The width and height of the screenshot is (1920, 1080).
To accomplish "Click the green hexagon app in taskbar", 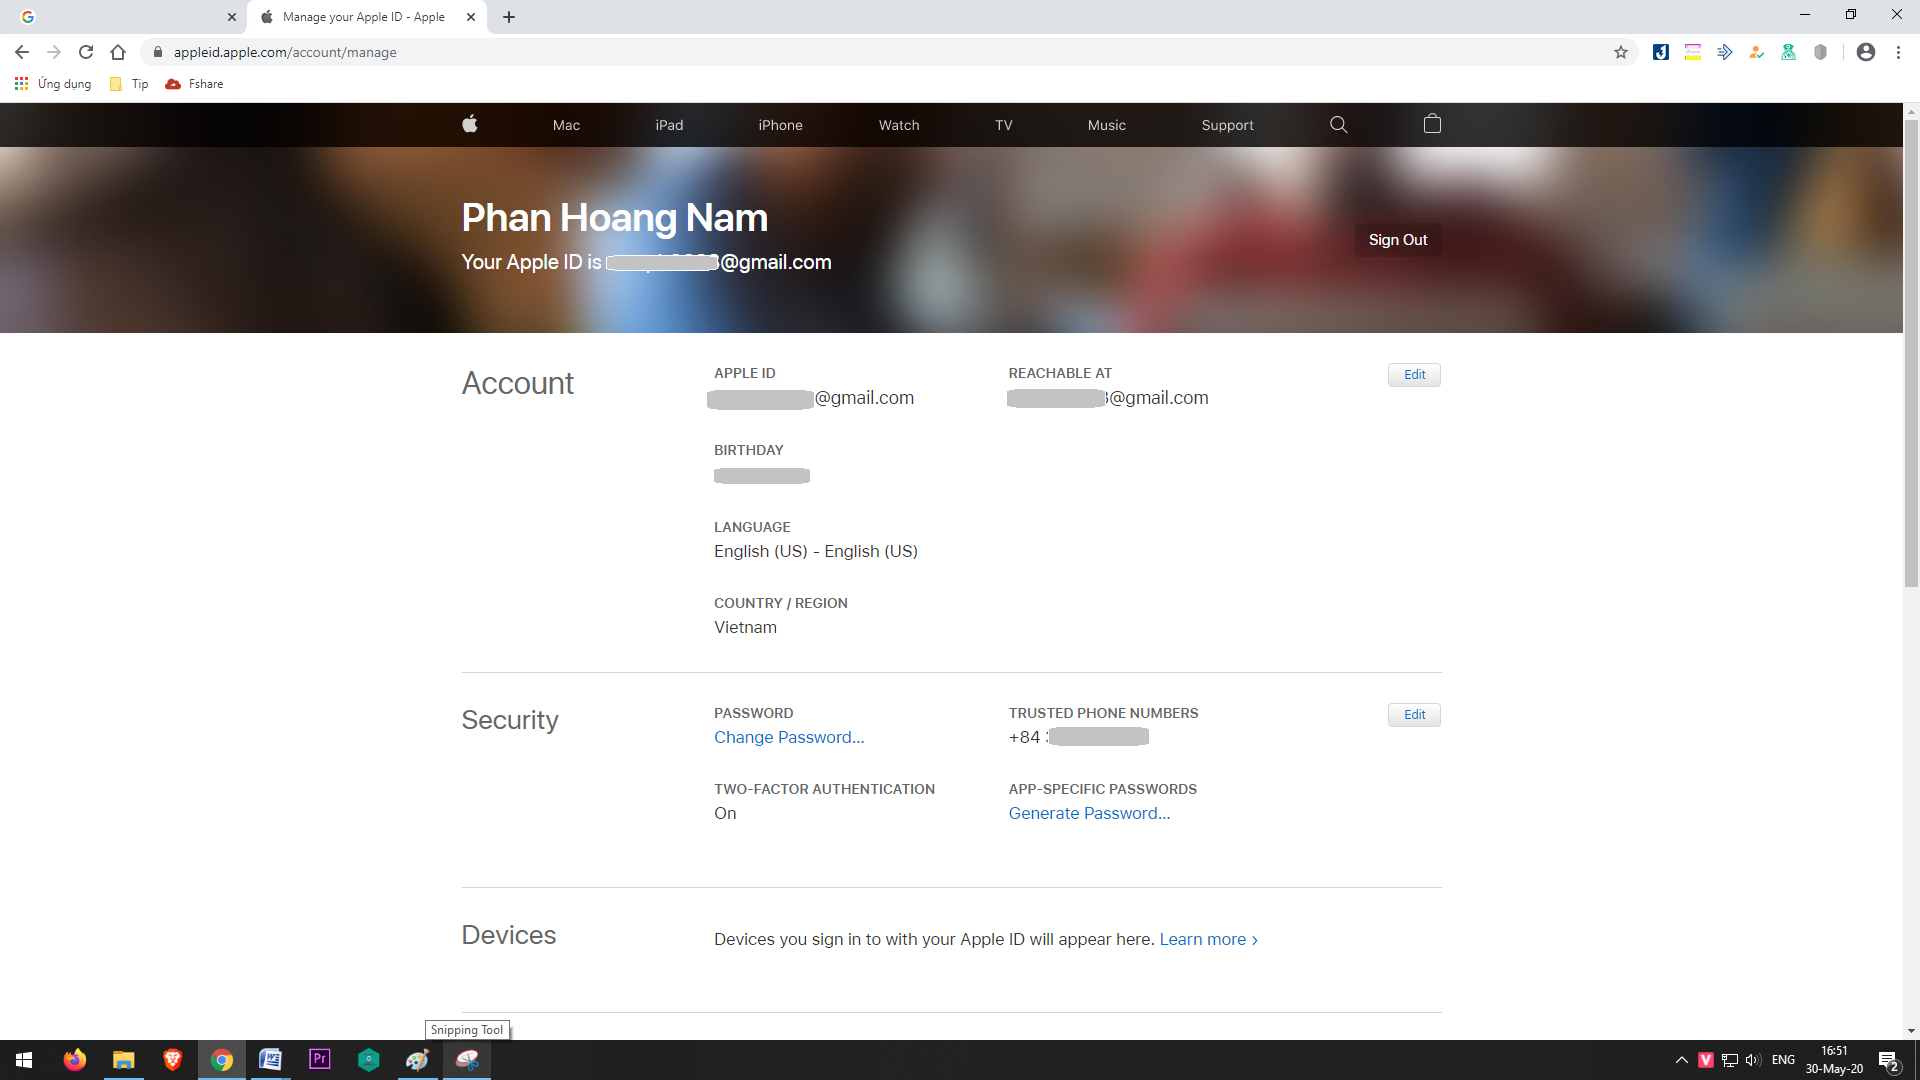I will [369, 1060].
